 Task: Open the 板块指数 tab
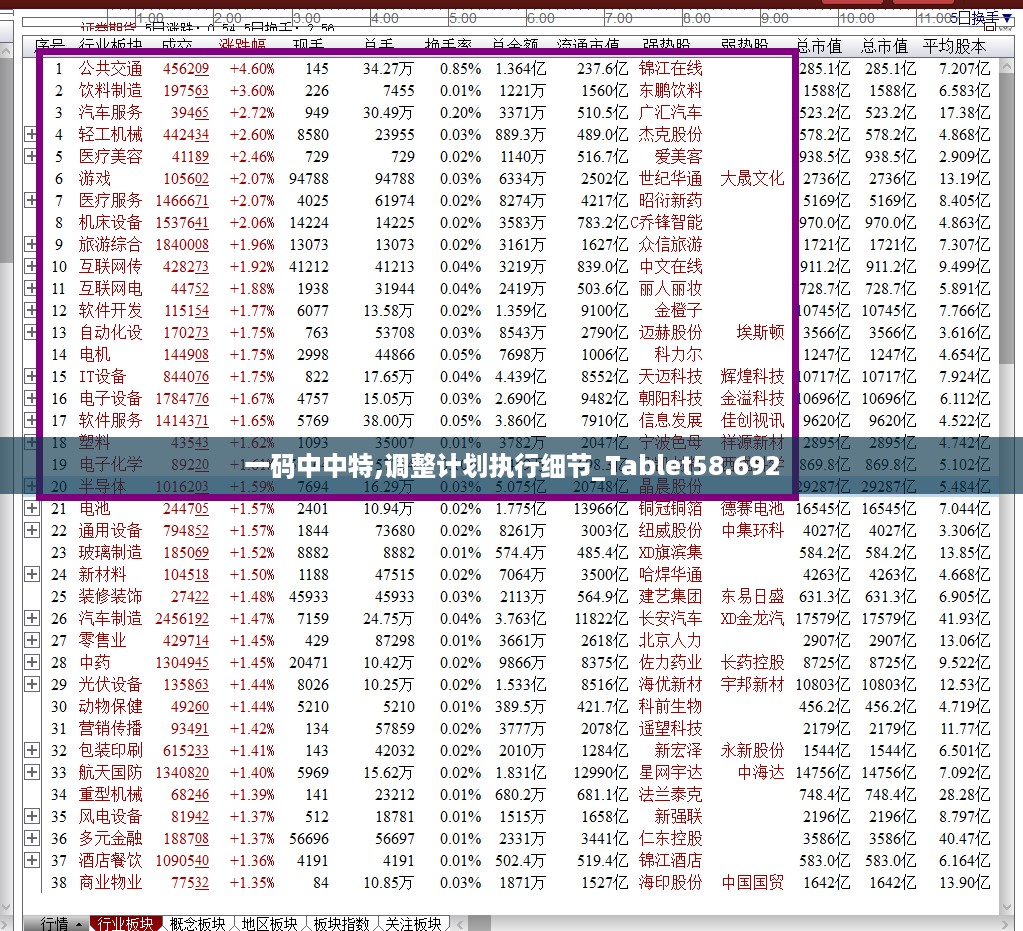pyautogui.click(x=342, y=923)
